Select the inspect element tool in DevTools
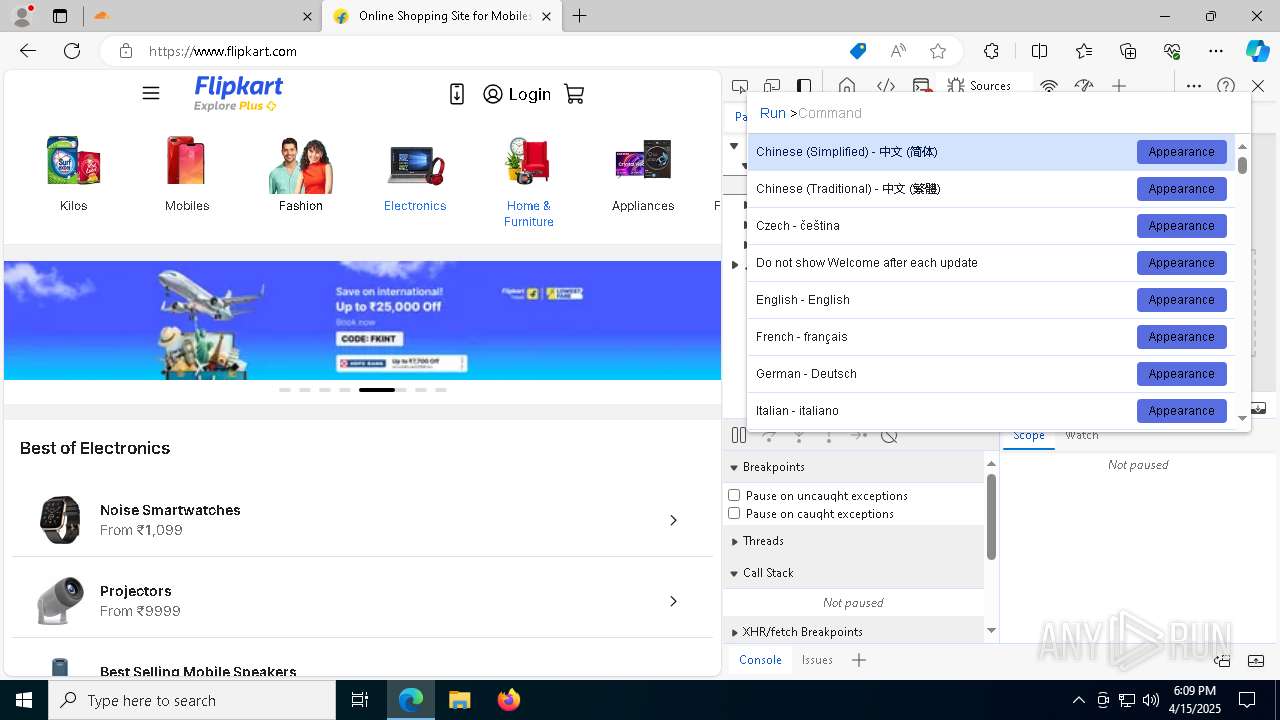 click(x=740, y=86)
